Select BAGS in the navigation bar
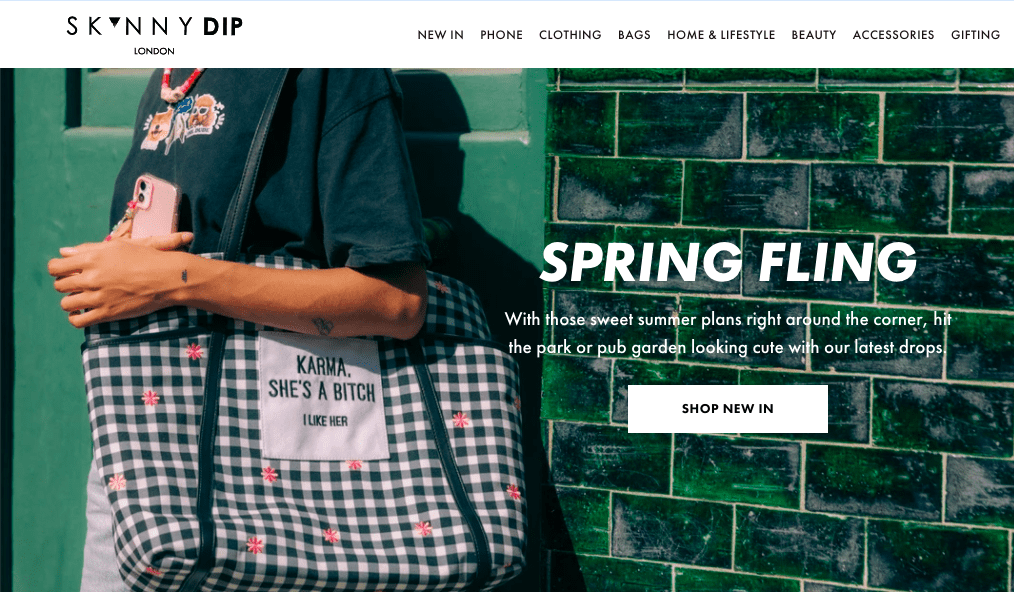The width and height of the screenshot is (1014, 592). click(634, 35)
